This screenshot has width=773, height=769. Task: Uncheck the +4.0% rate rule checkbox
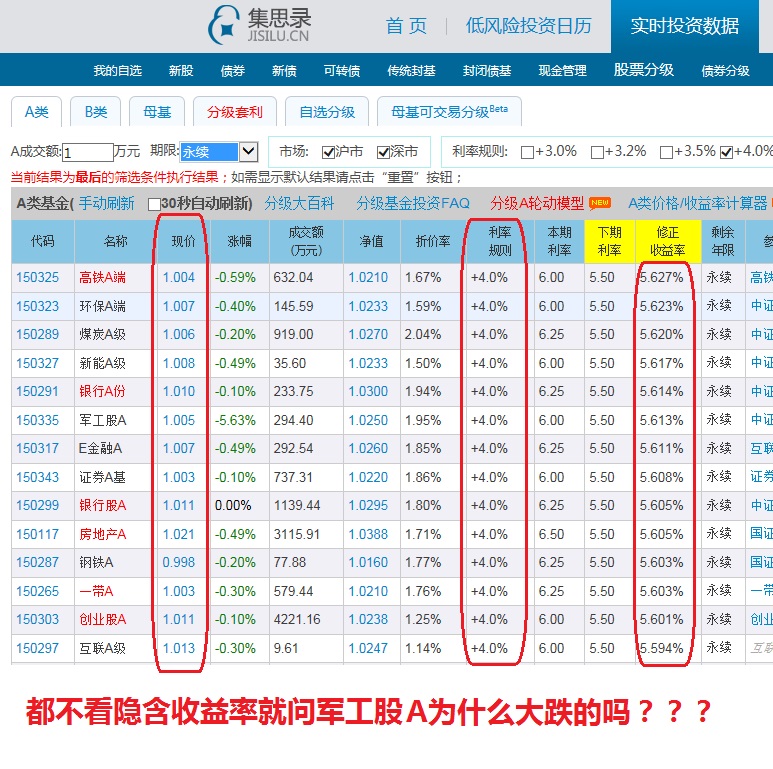pyautogui.click(x=726, y=152)
